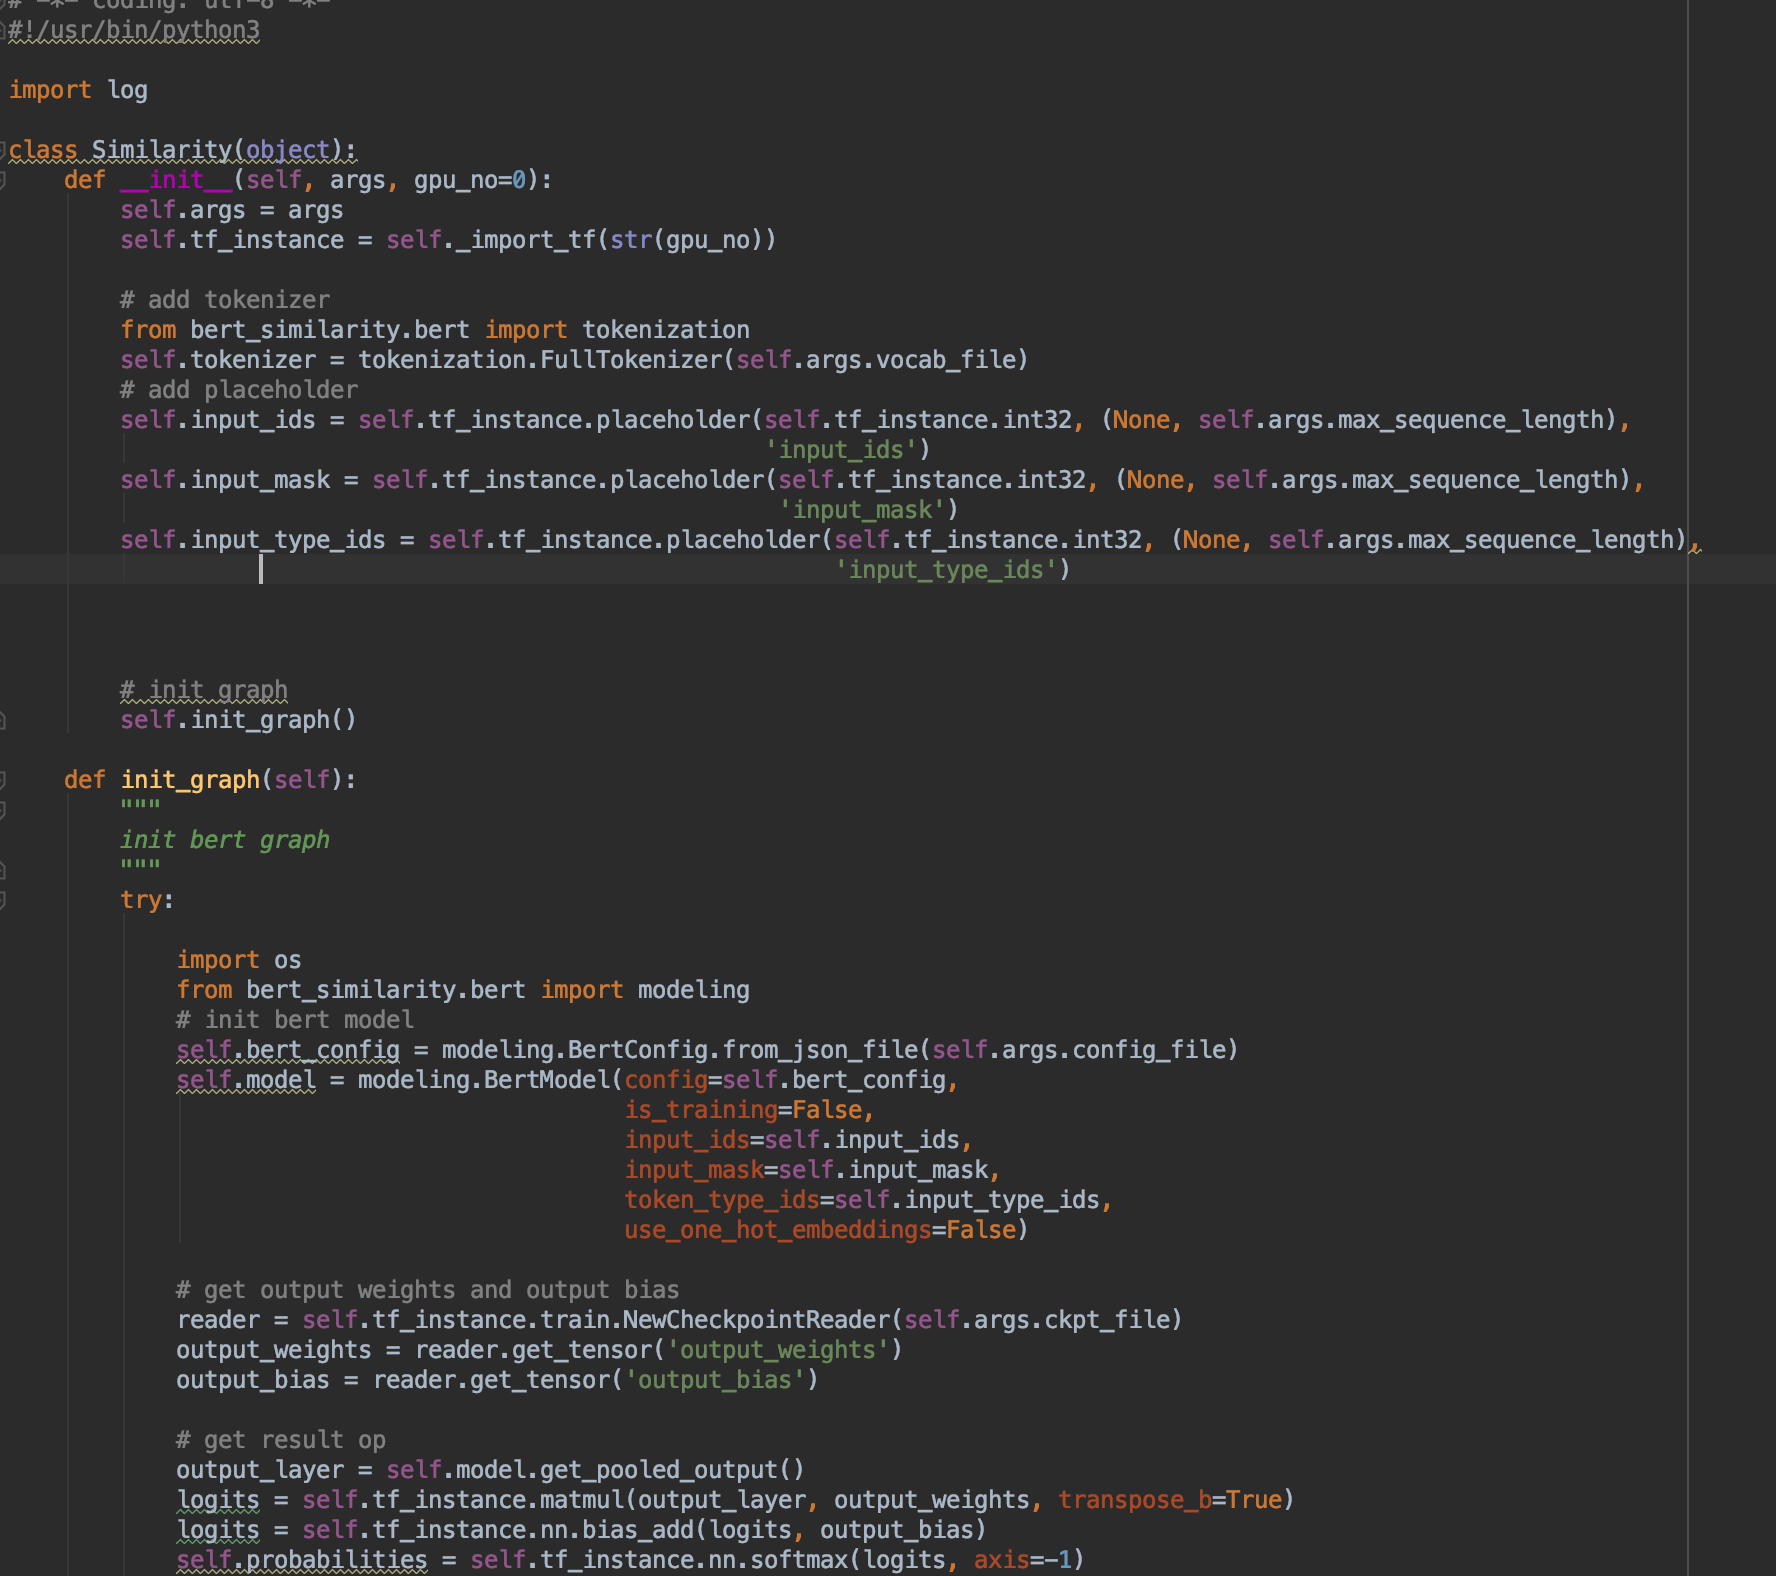This screenshot has height=1576, width=1776.
Task: Click the ckpt_file attribute
Action: click(1108, 1320)
